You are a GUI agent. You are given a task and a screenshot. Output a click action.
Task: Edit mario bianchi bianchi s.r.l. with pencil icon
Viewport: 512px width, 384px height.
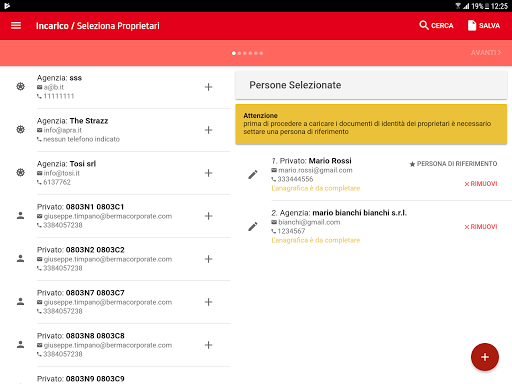pos(253,226)
